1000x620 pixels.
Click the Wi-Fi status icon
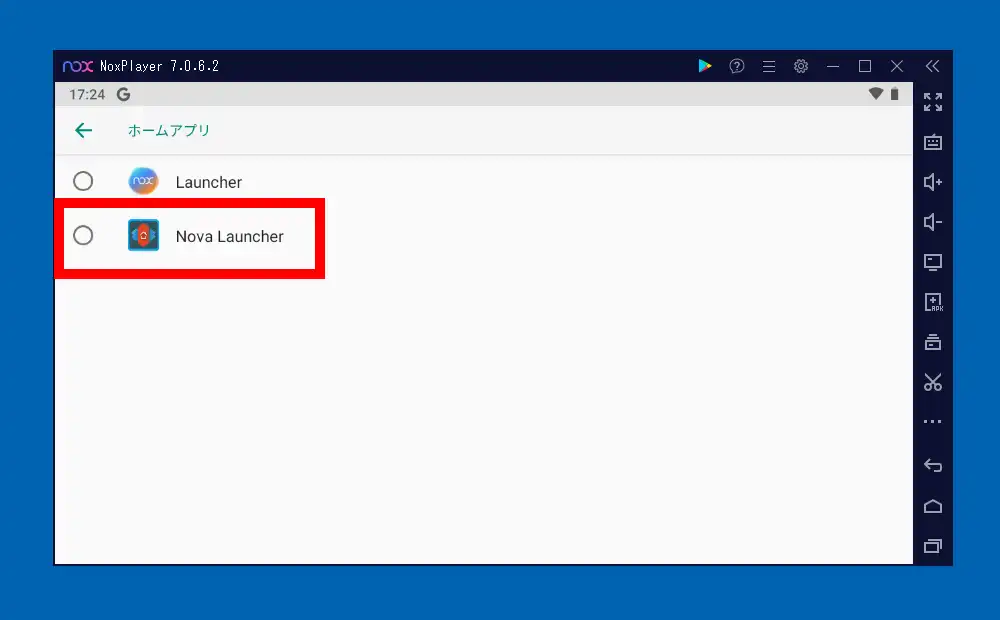point(876,94)
